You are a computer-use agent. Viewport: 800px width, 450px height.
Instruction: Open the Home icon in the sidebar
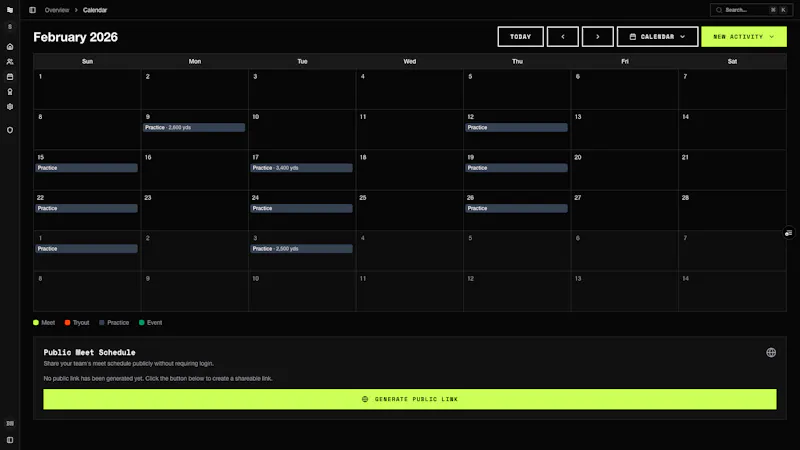point(10,46)
